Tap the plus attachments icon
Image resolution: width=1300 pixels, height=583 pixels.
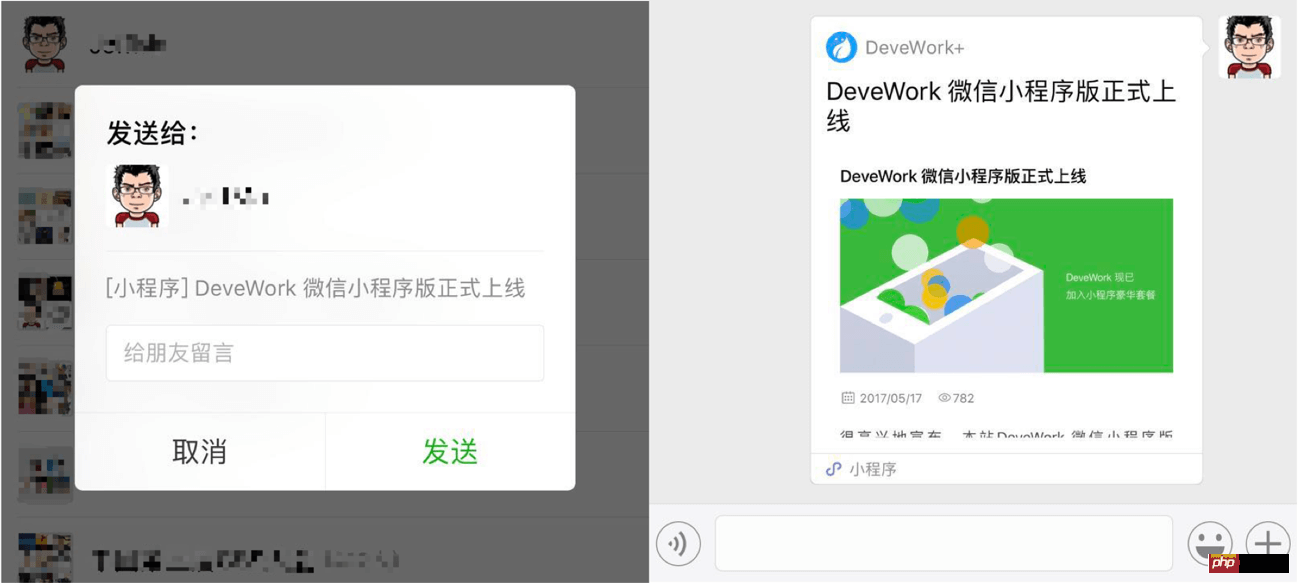1267,544
